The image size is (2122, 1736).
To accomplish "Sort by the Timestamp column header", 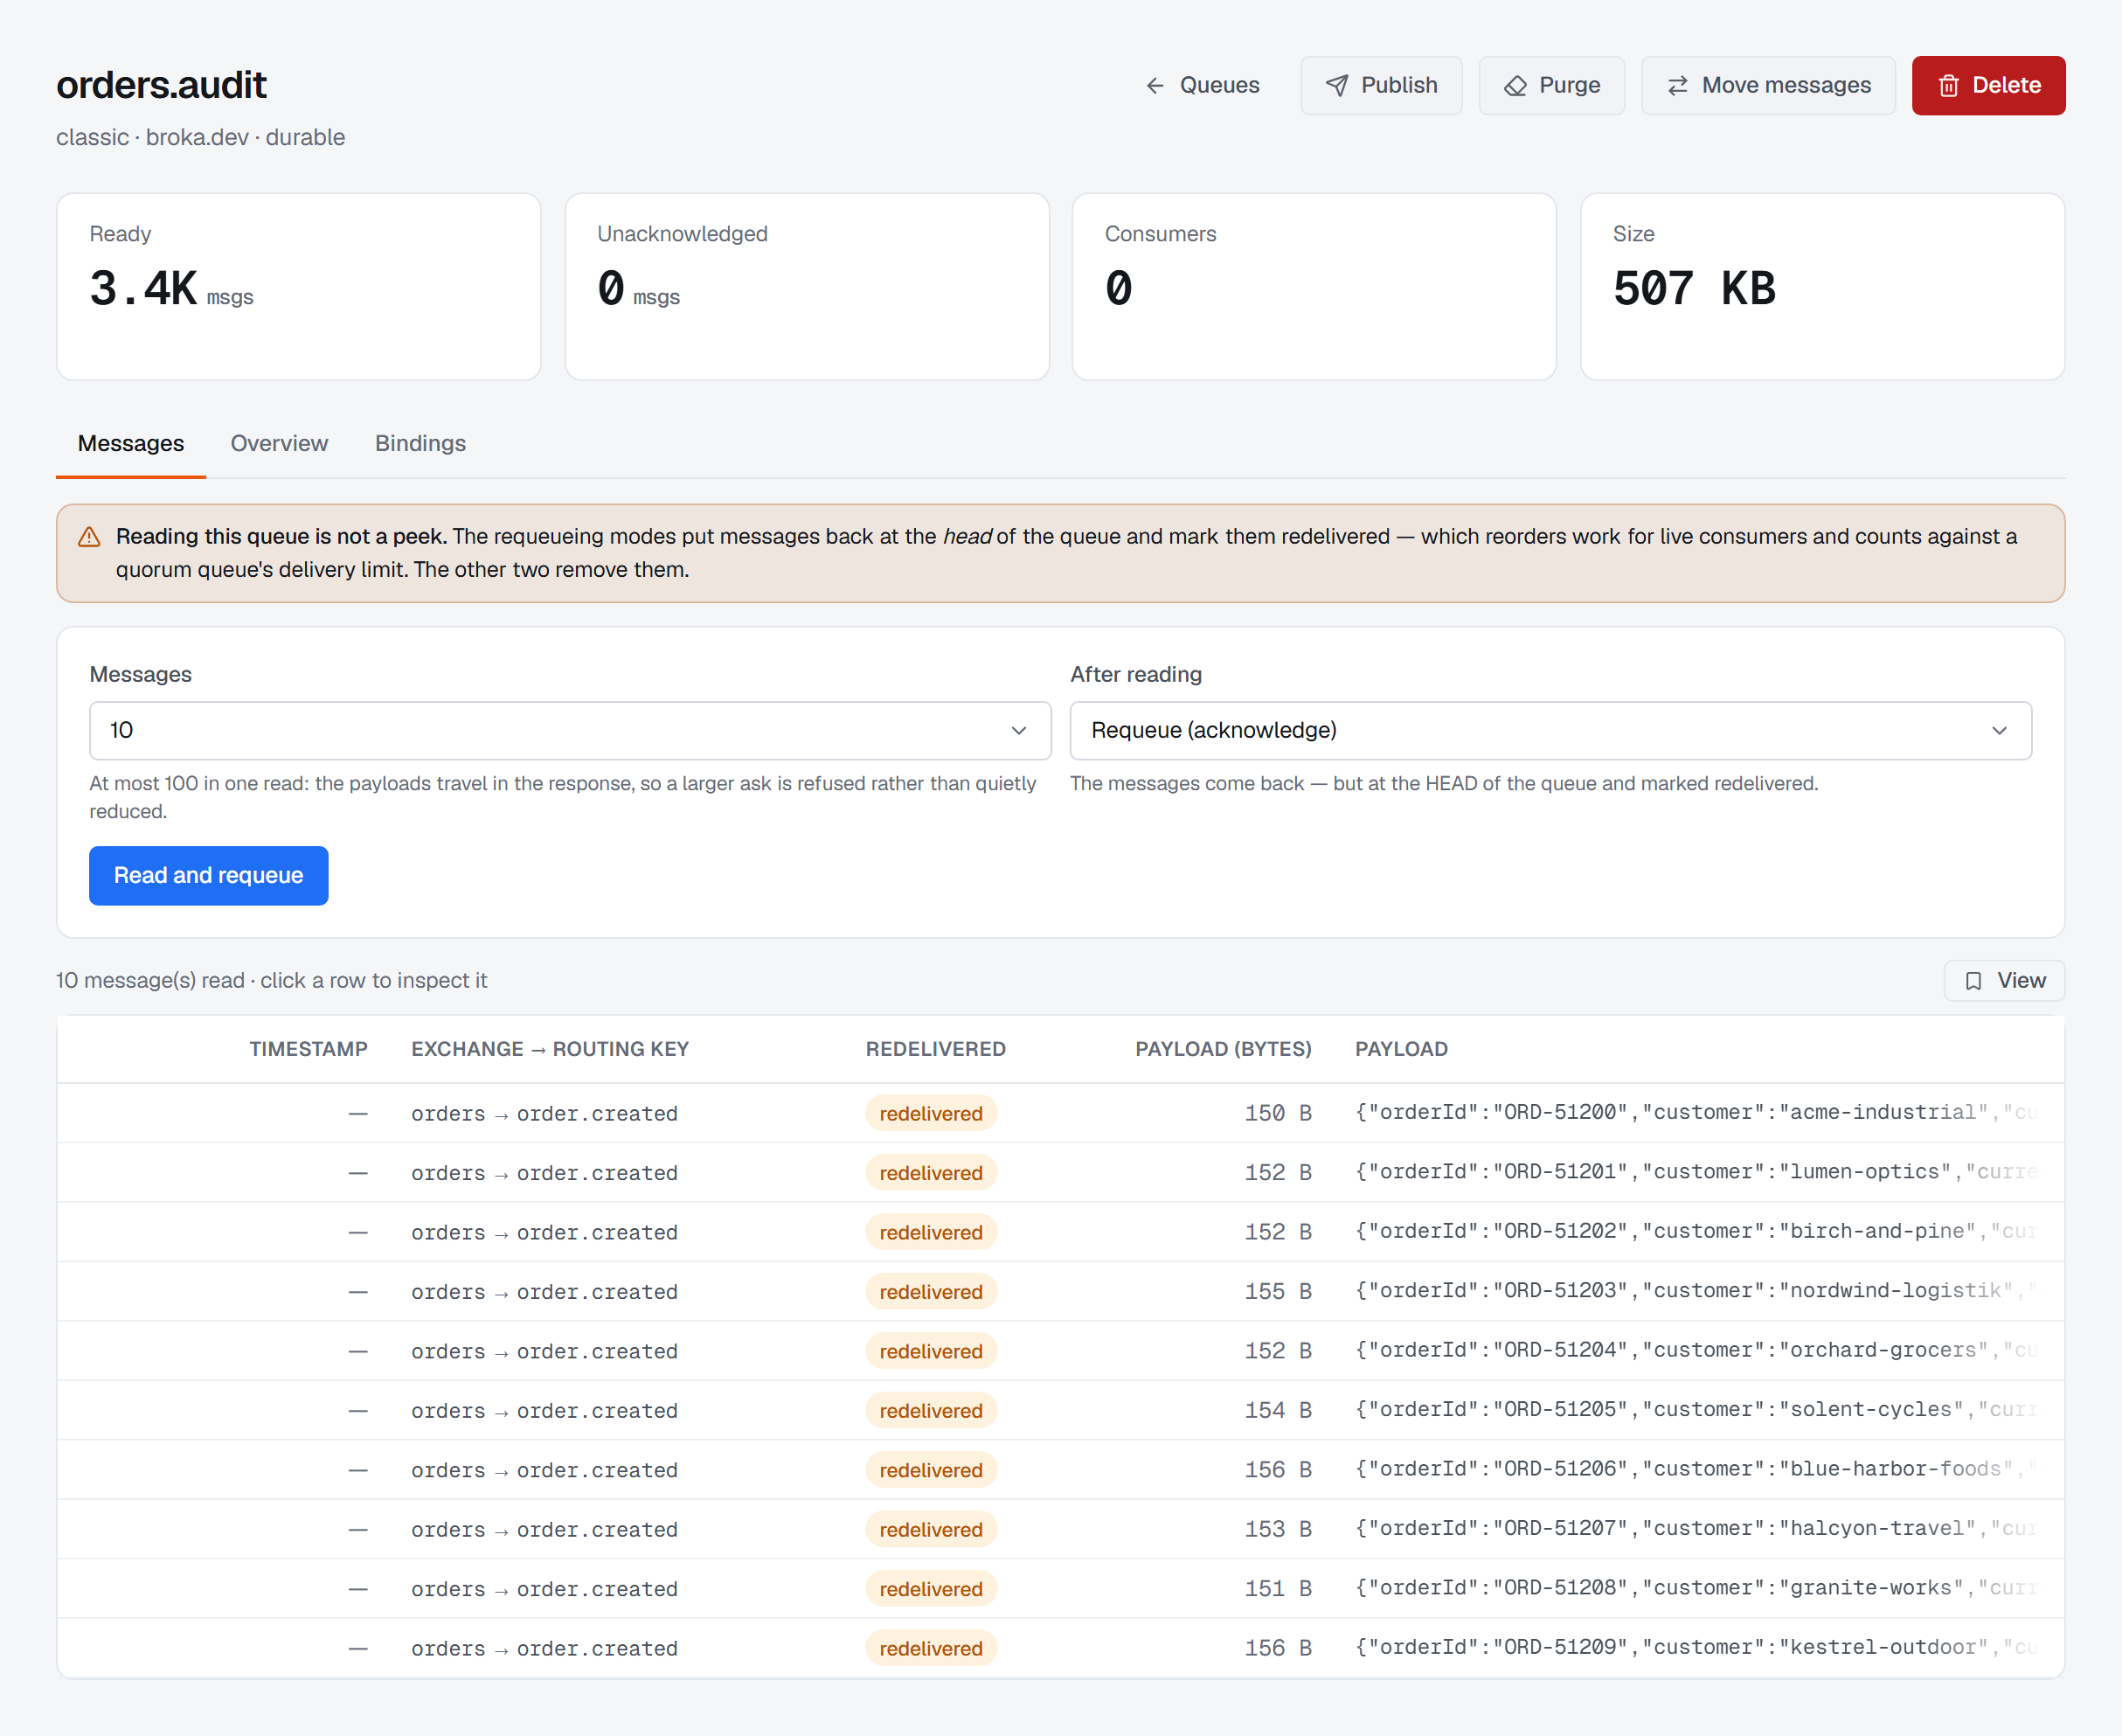I will [x=308, y=1048].
